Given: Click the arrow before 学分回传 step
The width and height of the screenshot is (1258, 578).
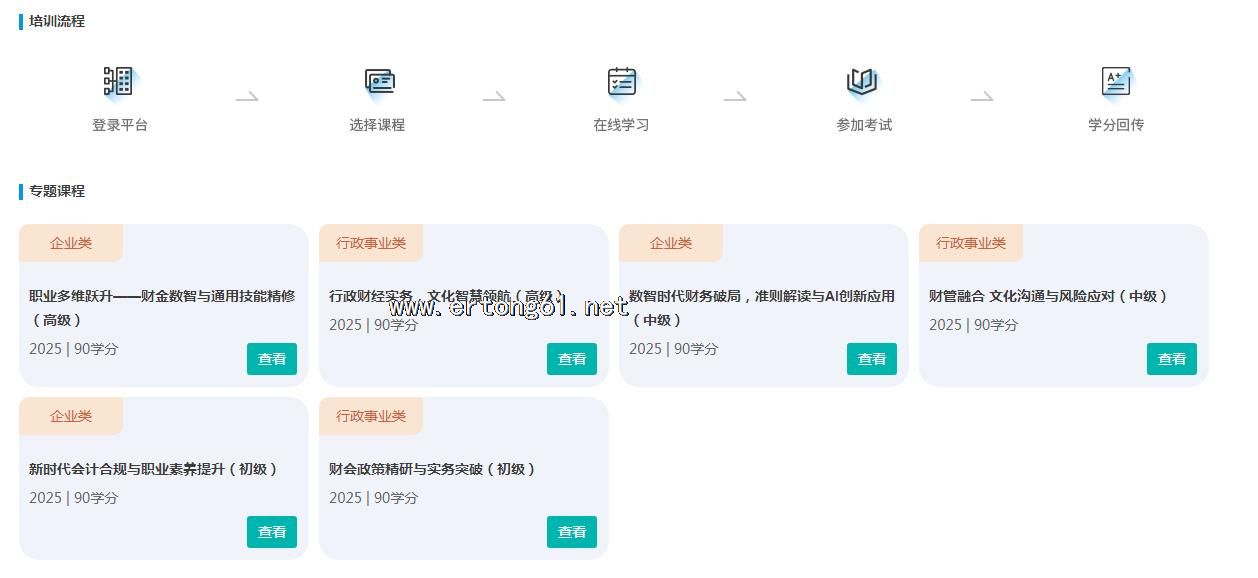Looking at the screenshot, I should pos(982,97).
